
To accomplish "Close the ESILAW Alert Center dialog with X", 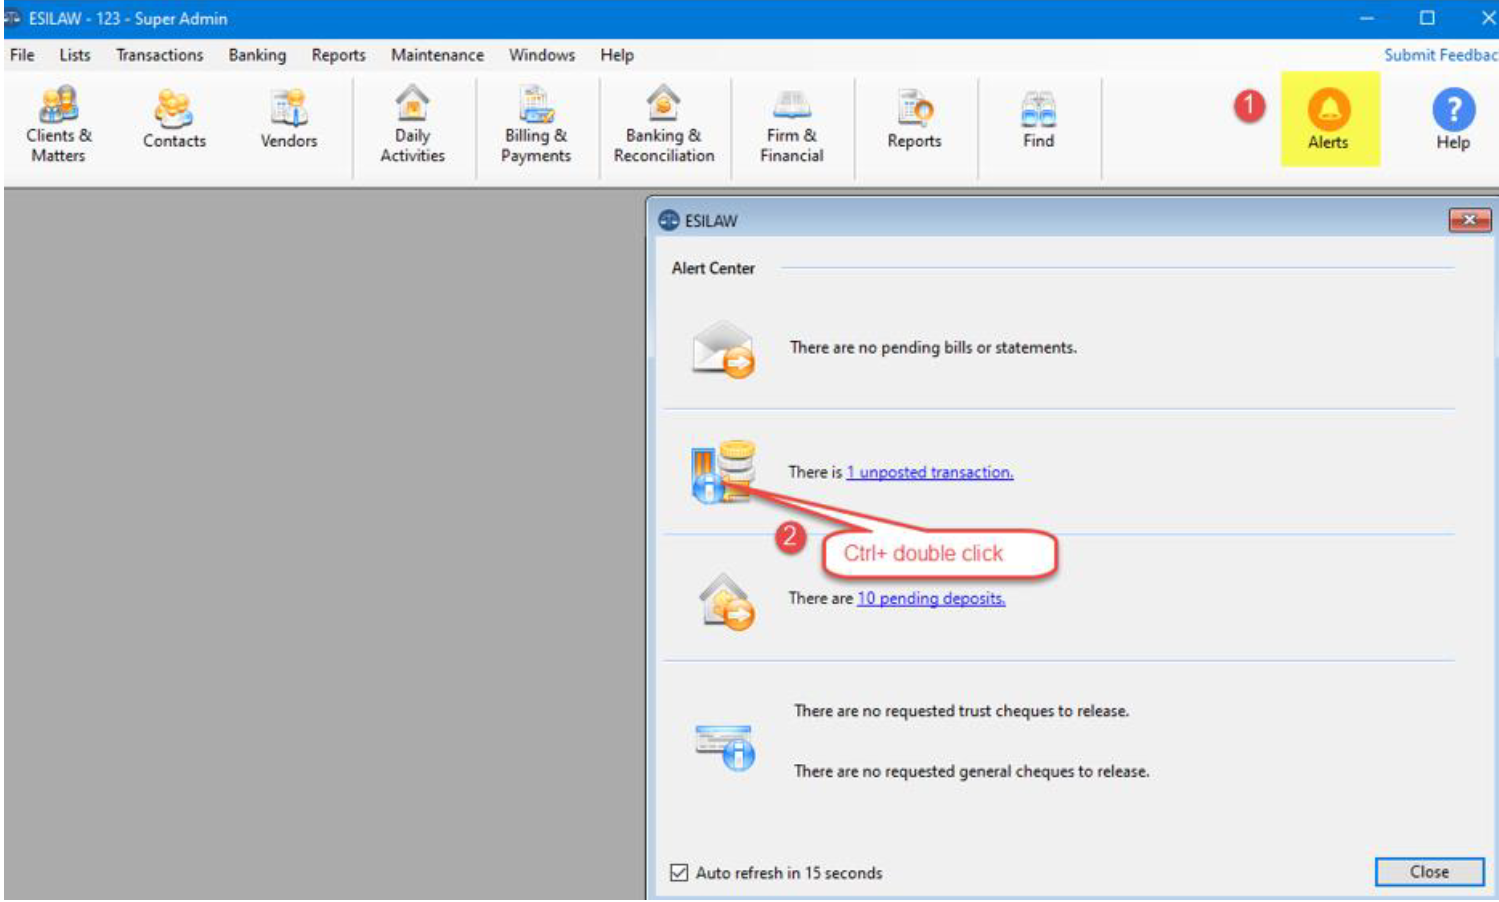I will click(x=1470, y=220).
